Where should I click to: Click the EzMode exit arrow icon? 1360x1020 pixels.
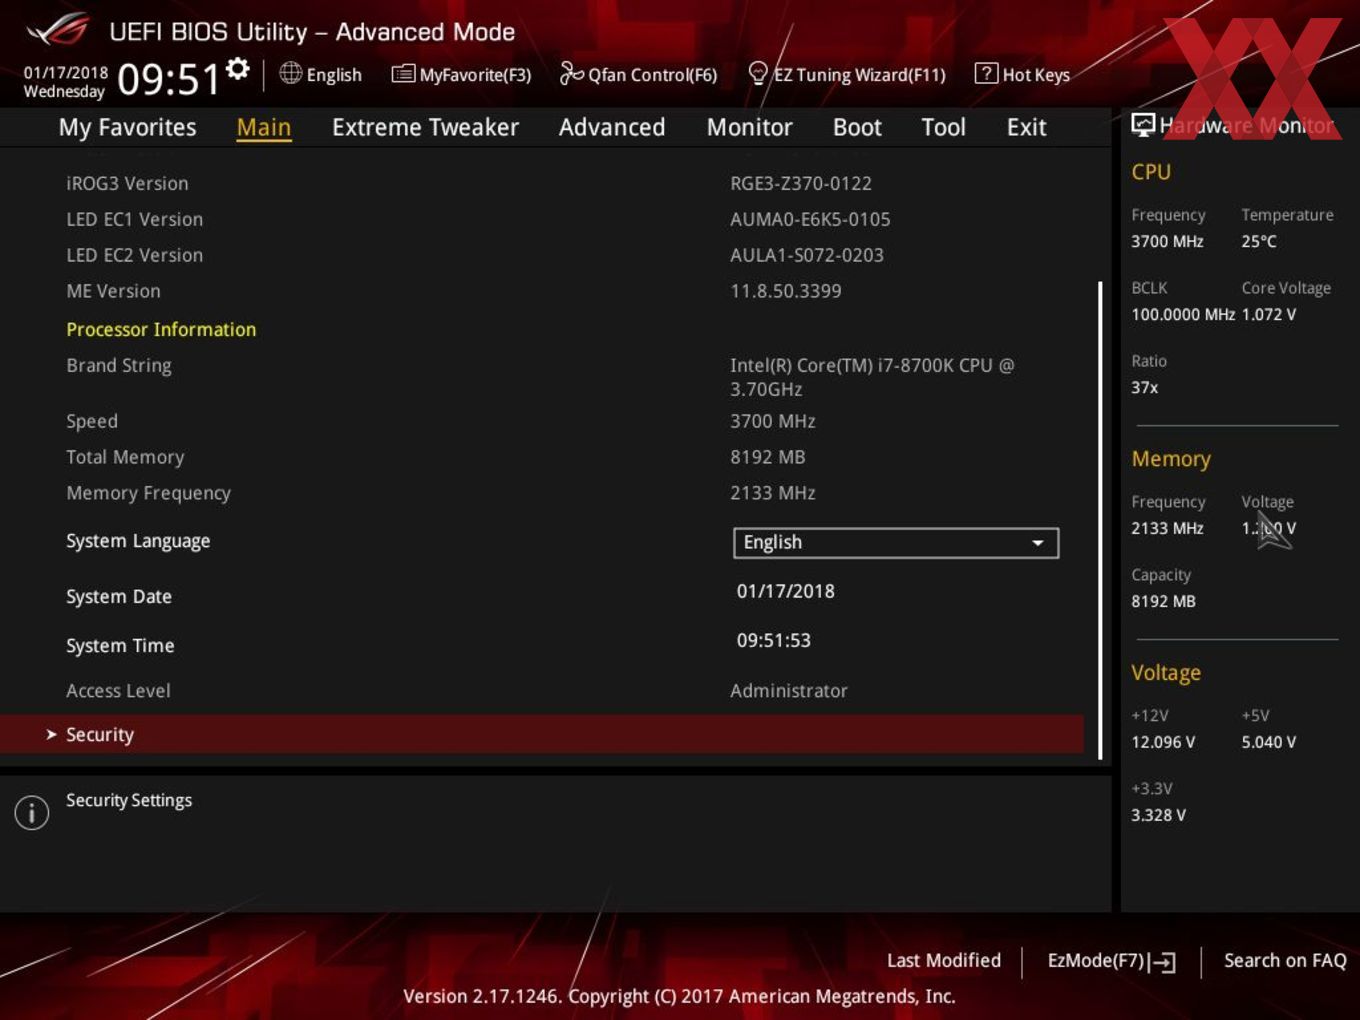pyautogui.click(x=1162, y=962)
